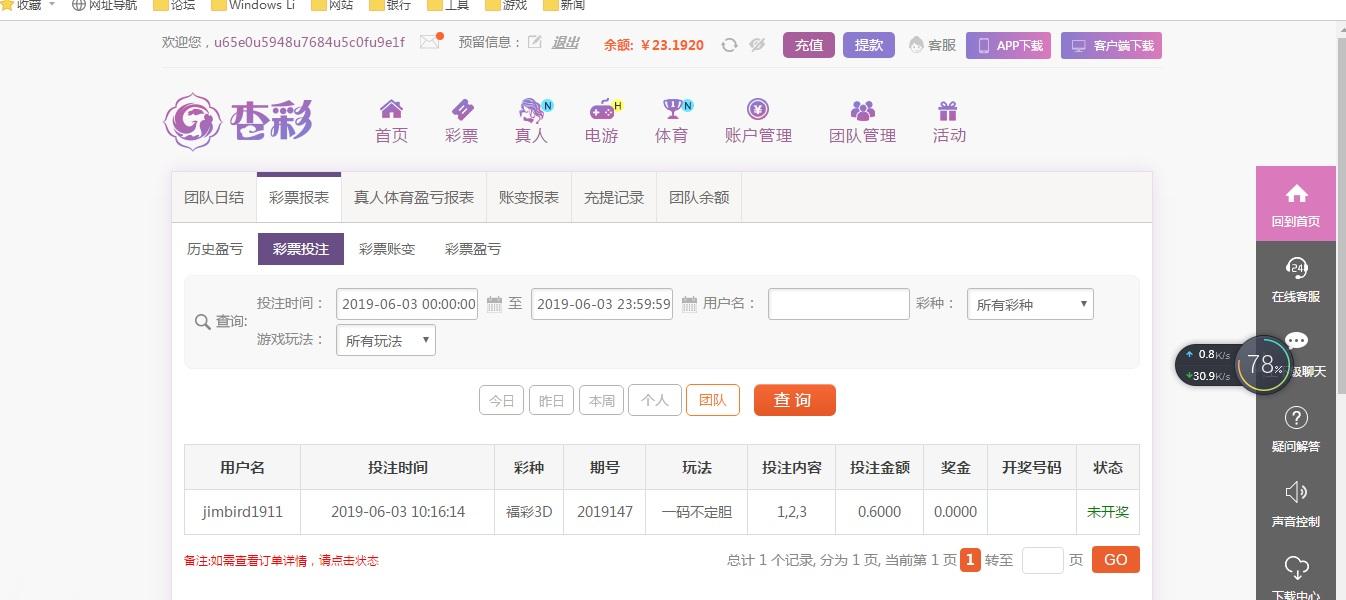The image size is (1346, 600).
Task: Go to 首页 home in navigation
Action: click(391, 122)
